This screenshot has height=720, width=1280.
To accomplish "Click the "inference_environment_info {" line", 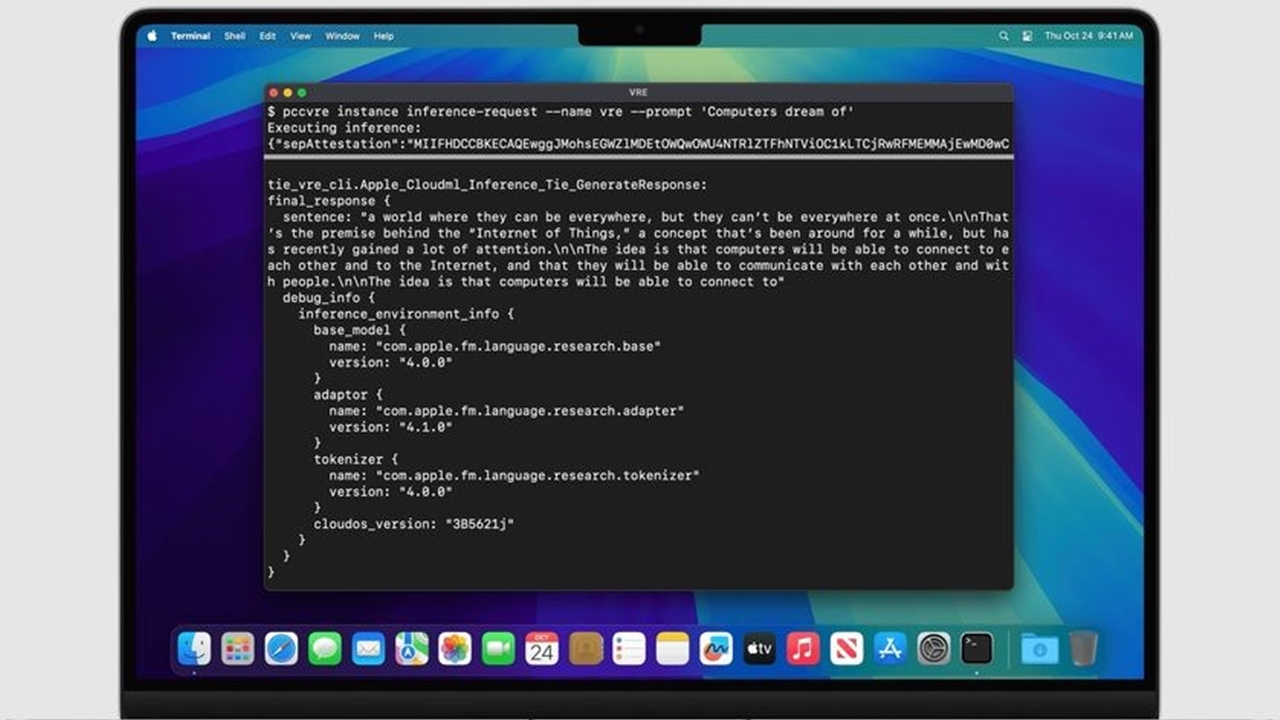I will (406, 314).
